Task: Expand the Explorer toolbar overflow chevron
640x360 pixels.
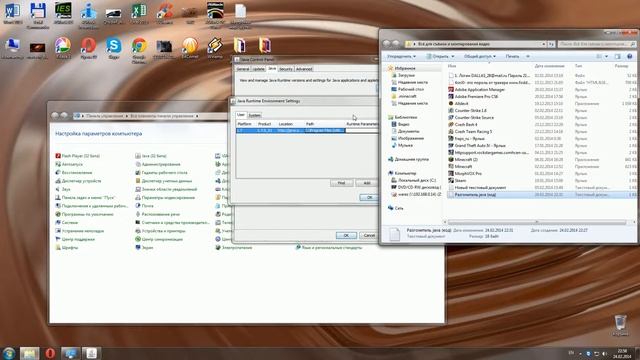Action: pos(528,56)
